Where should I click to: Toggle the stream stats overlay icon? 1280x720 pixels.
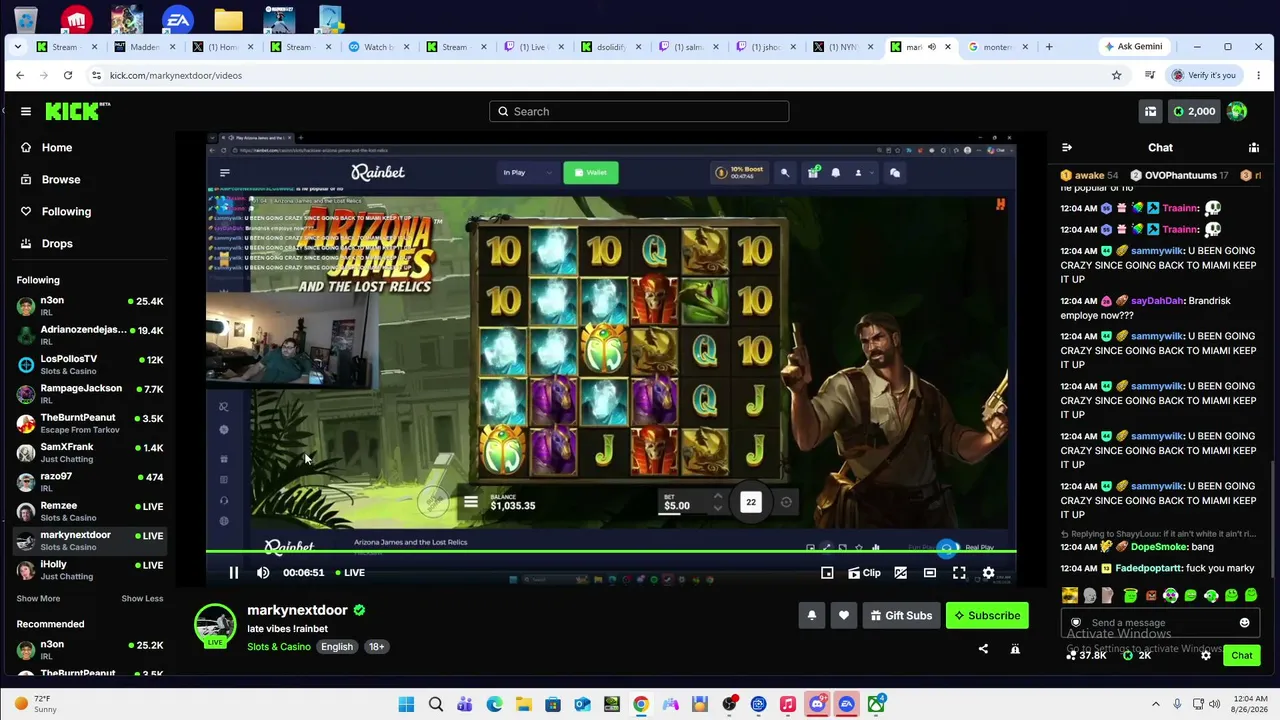900,573
